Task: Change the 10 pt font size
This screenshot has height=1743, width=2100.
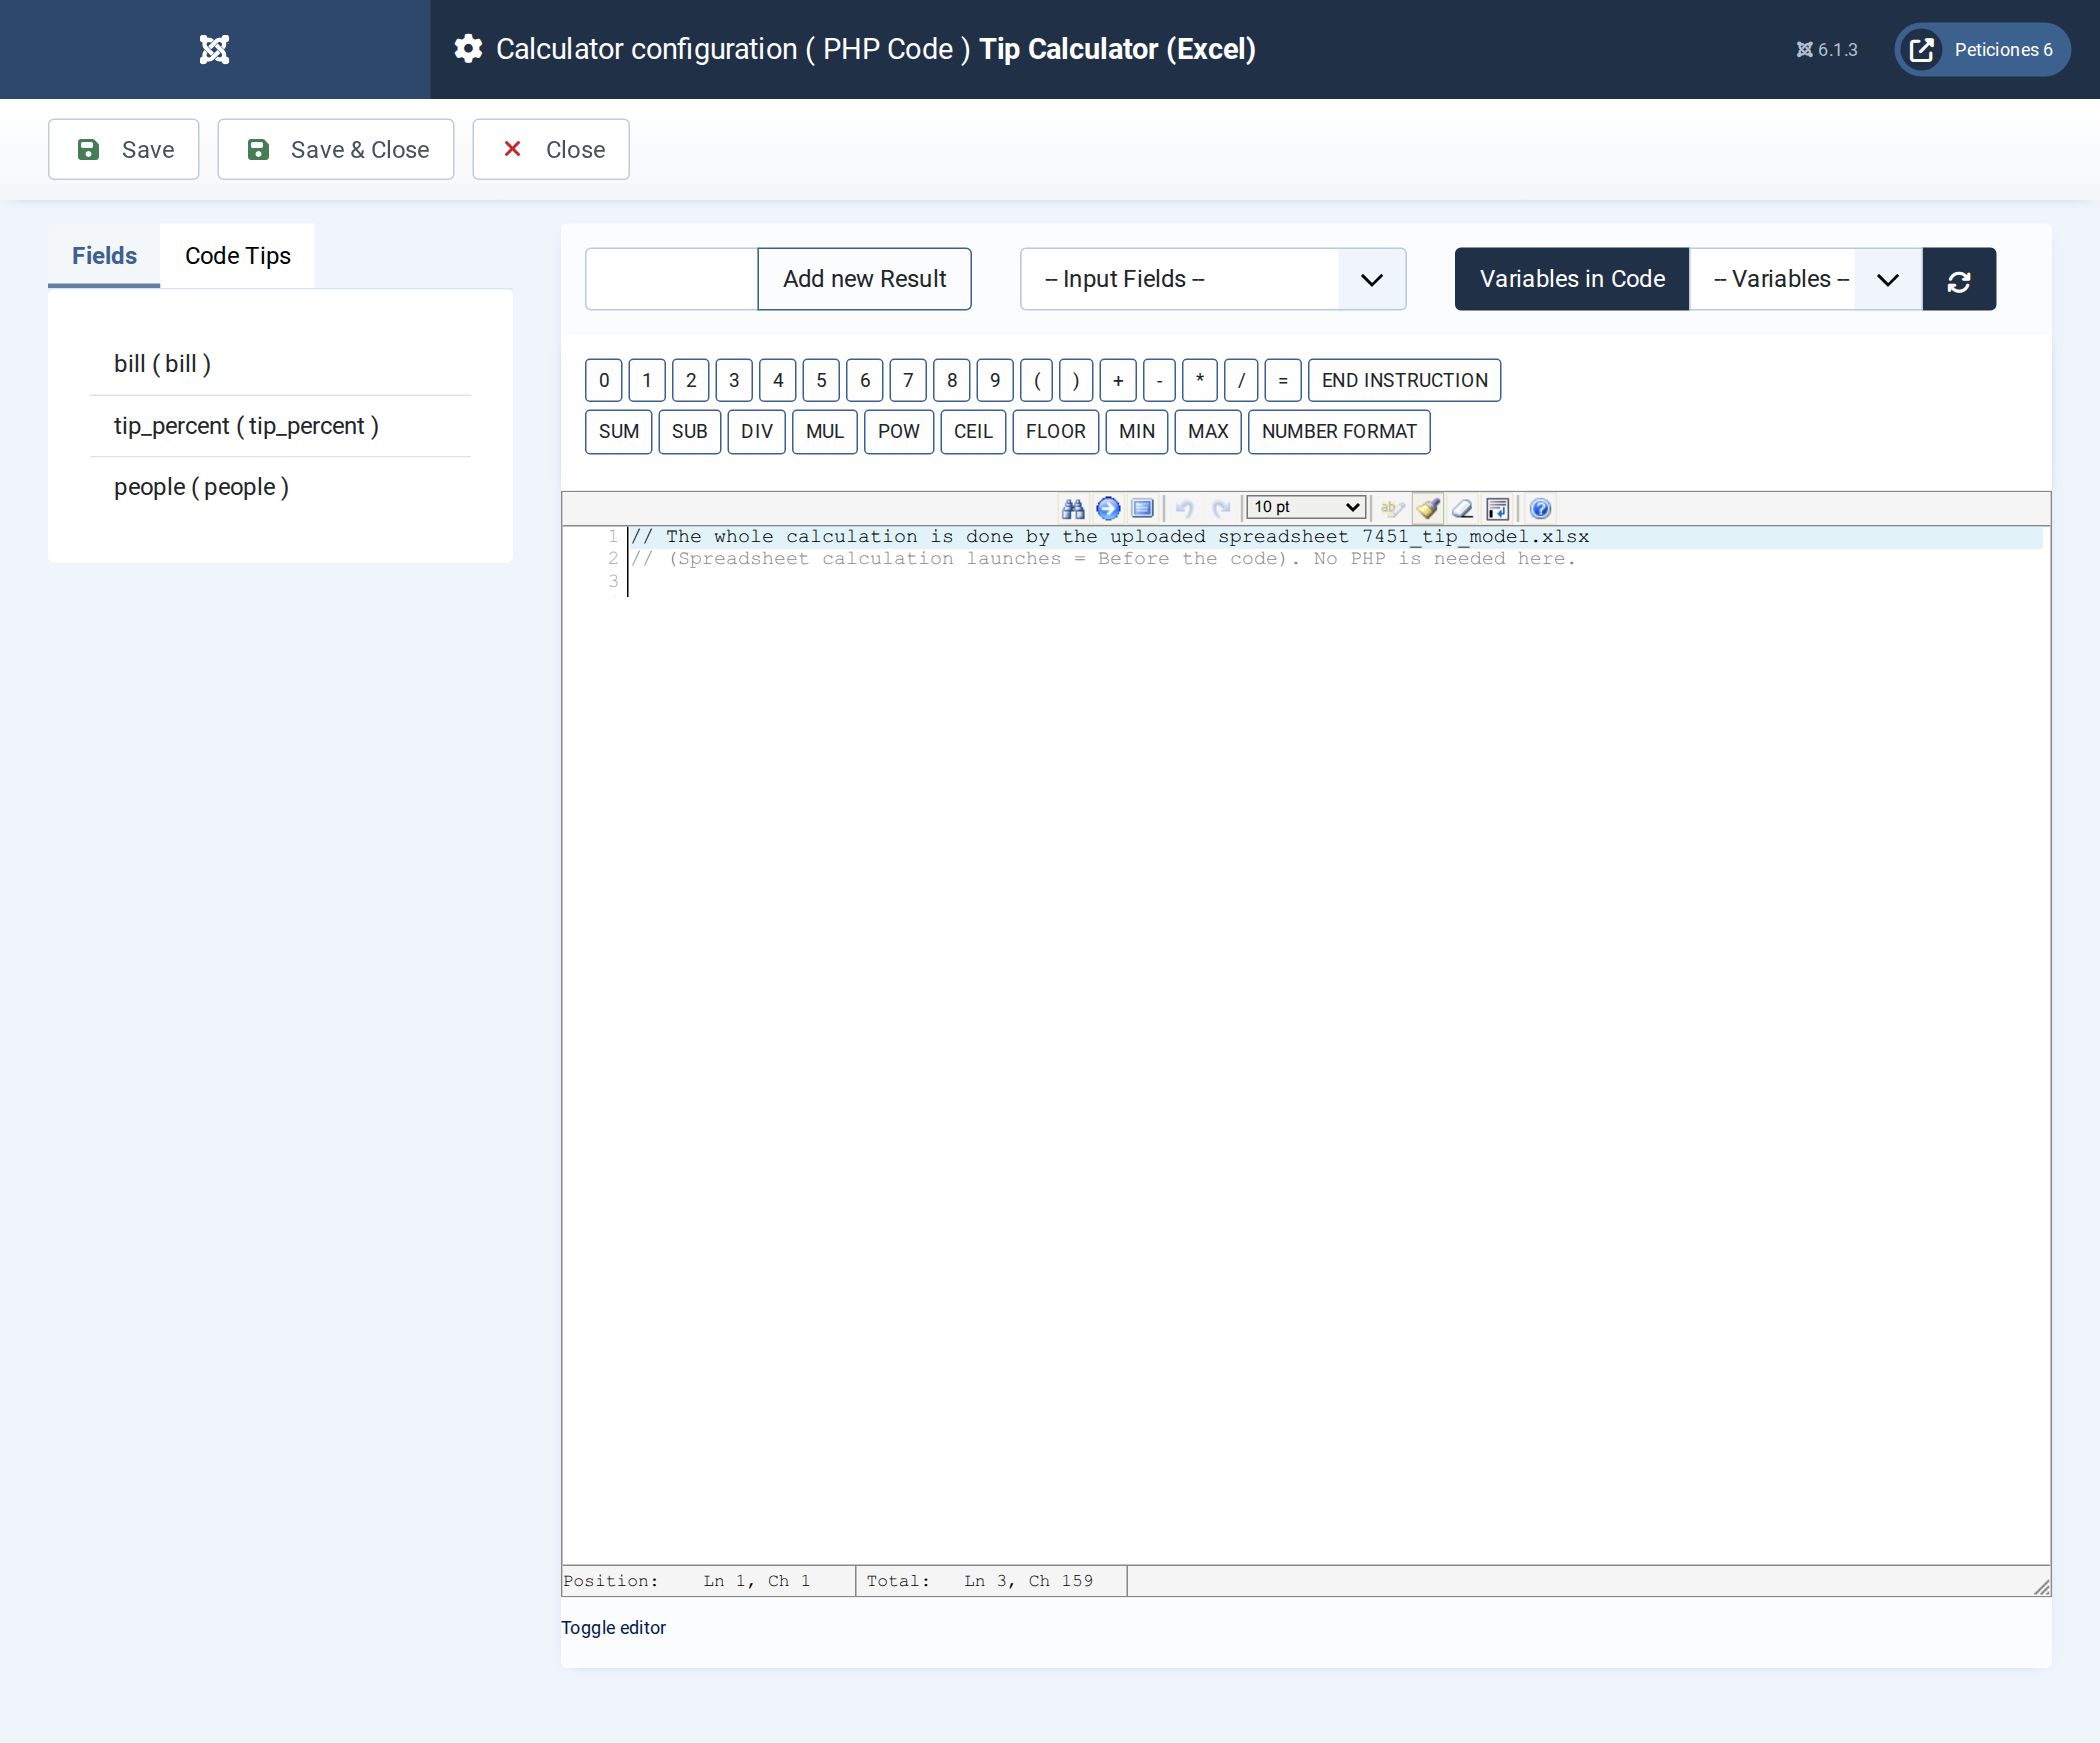Action: [1306, 507]
